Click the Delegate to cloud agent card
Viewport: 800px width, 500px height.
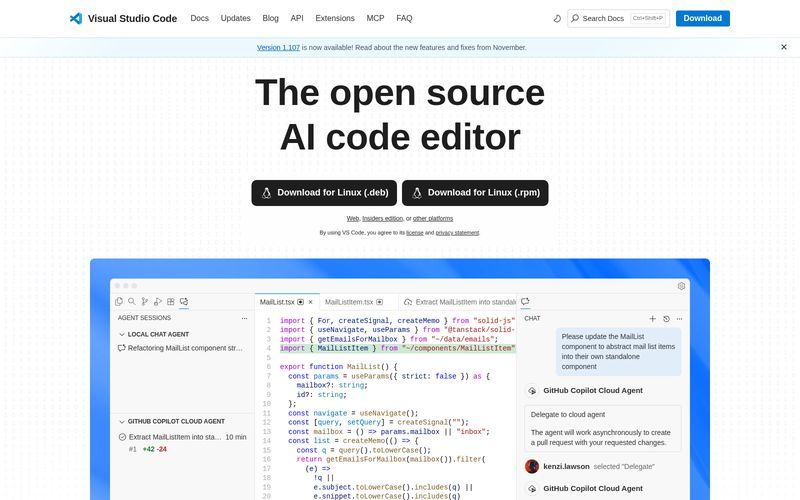[x=603, y=429]
